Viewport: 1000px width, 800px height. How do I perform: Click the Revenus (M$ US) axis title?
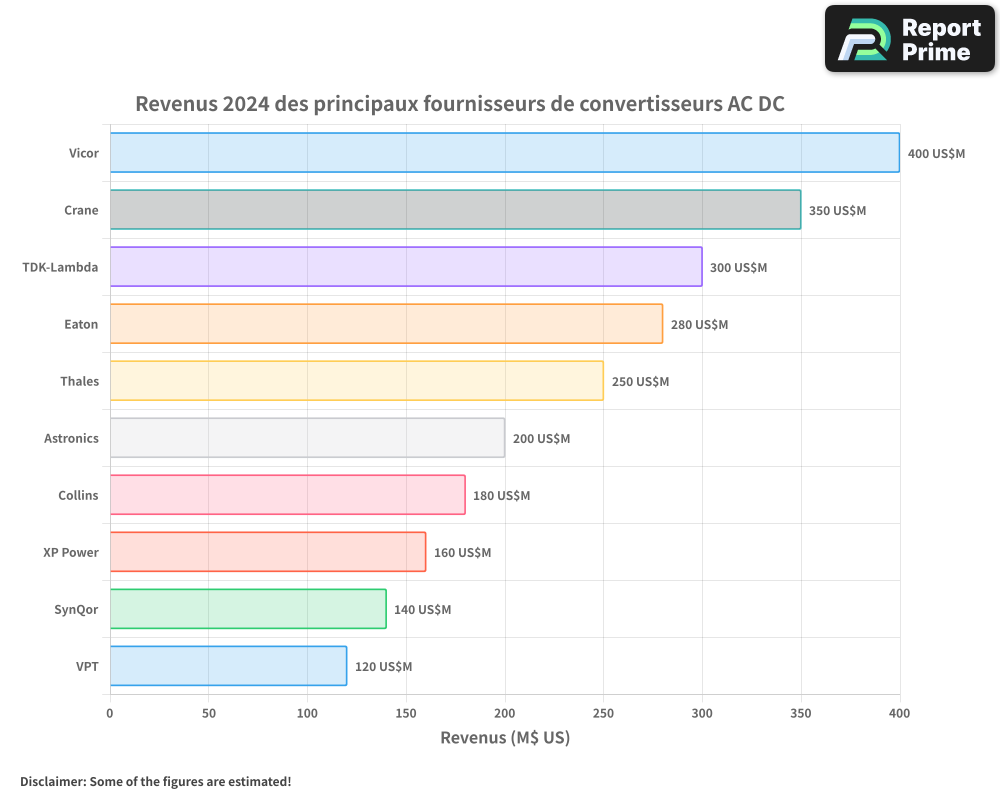[x=505, y=738]
